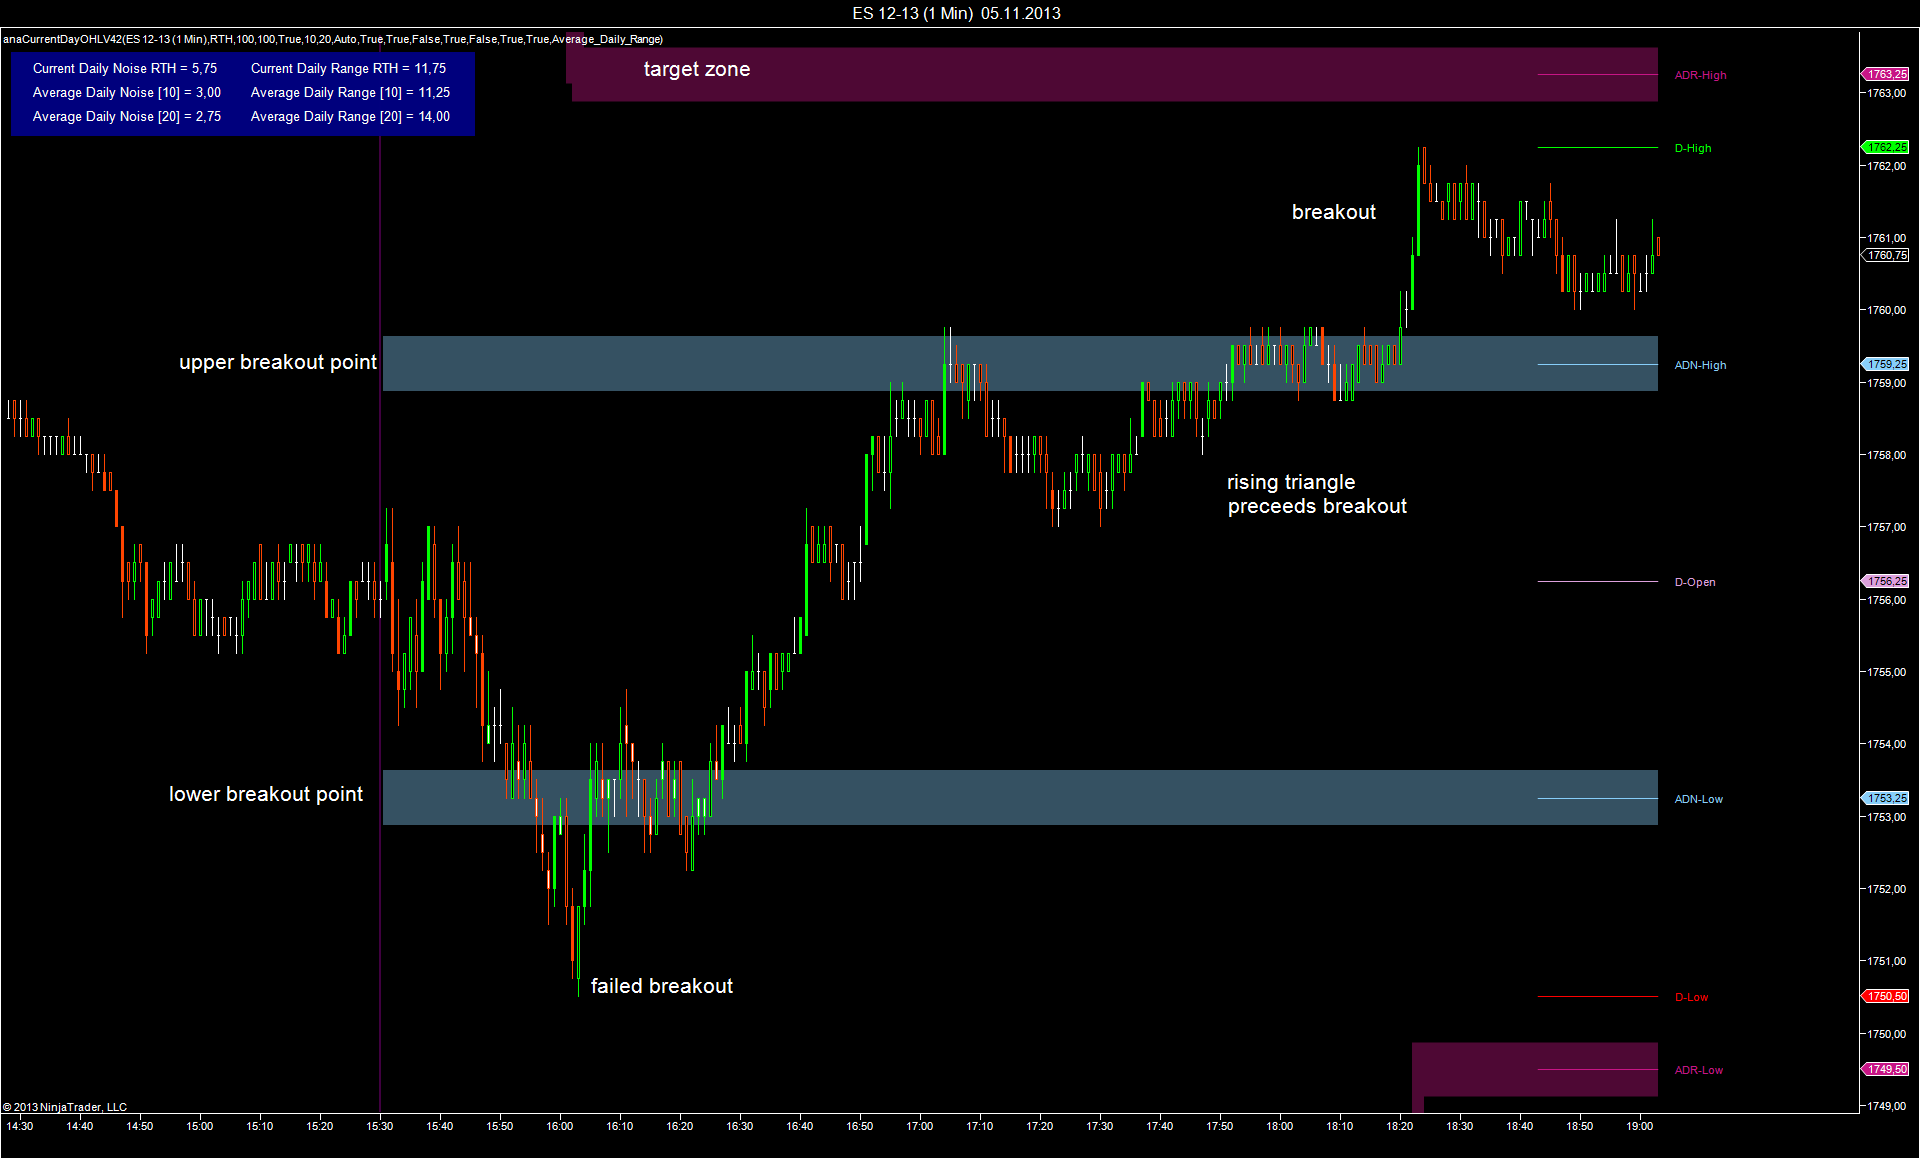Image resolution: width=1920 pixels, height=1159 pixels.
Task: Select the 19:00 time axis label
Action: (x=1640, y=1126)
